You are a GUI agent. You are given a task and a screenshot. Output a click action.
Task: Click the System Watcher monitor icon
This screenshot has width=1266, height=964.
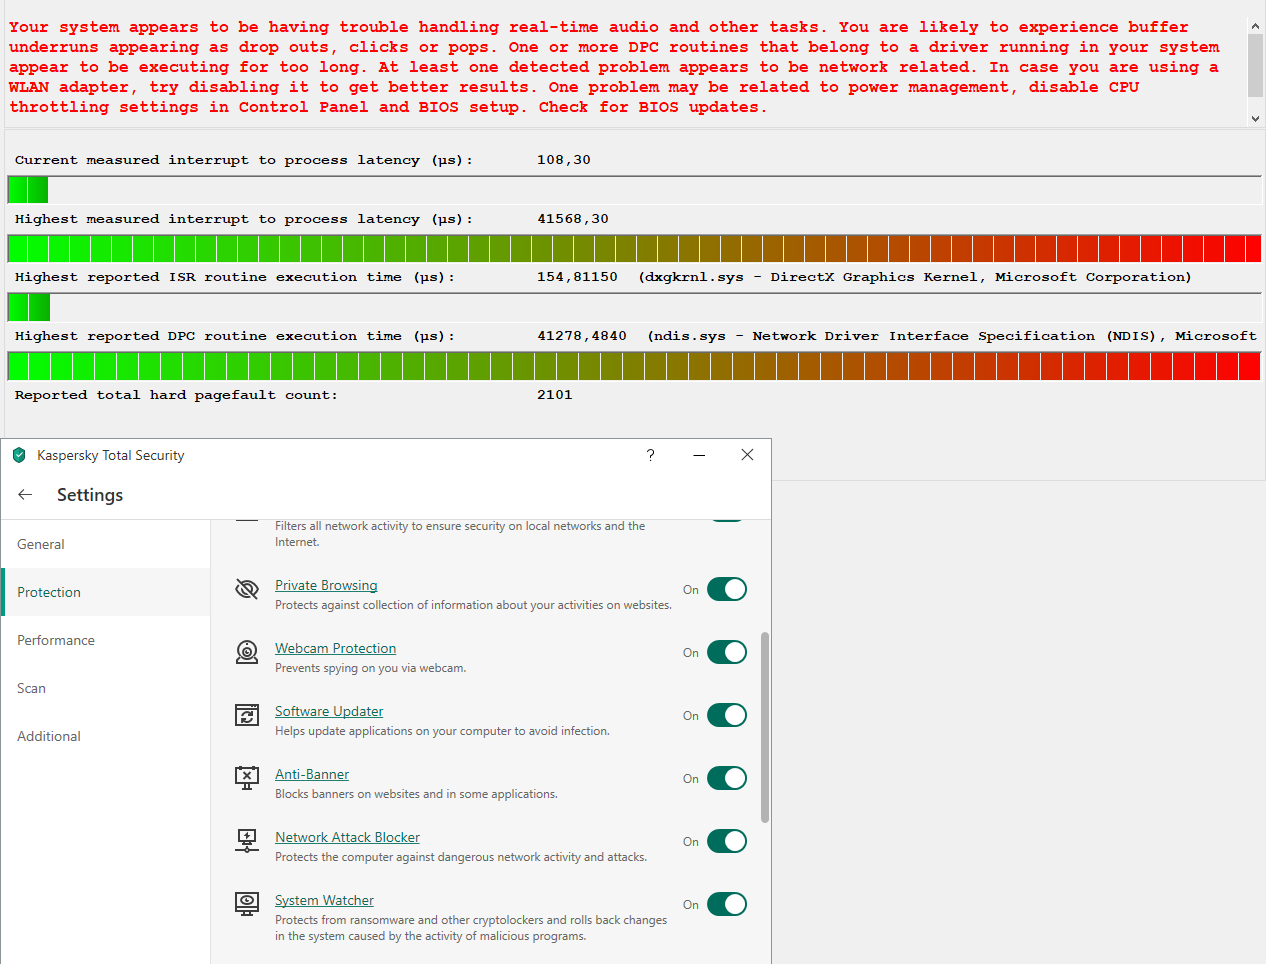pos(247,904)
